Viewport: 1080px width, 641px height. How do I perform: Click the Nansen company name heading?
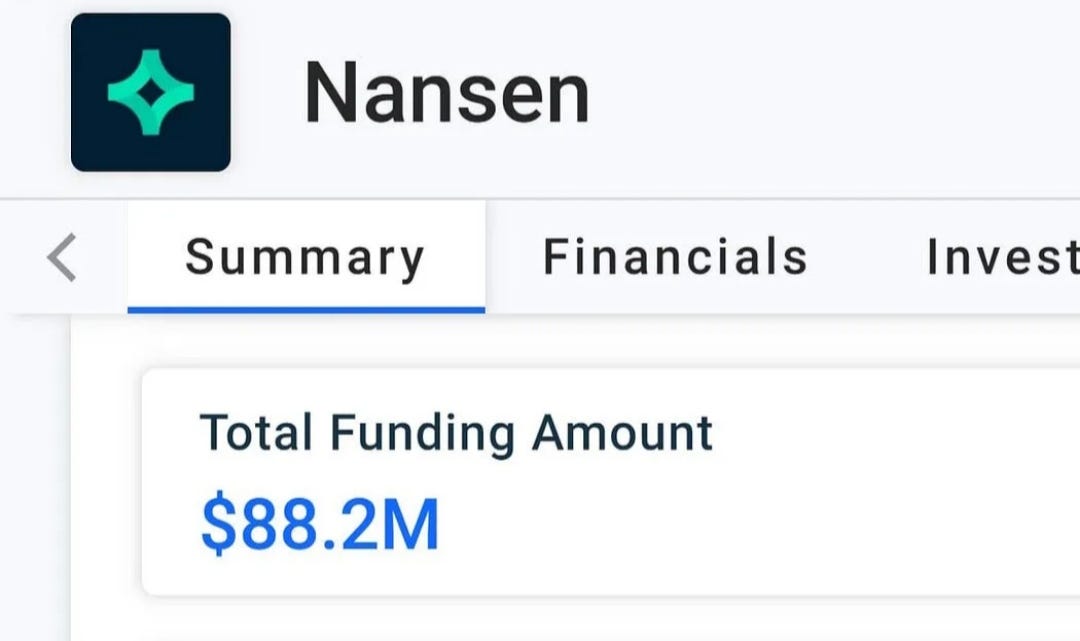[x=448, y=90]
